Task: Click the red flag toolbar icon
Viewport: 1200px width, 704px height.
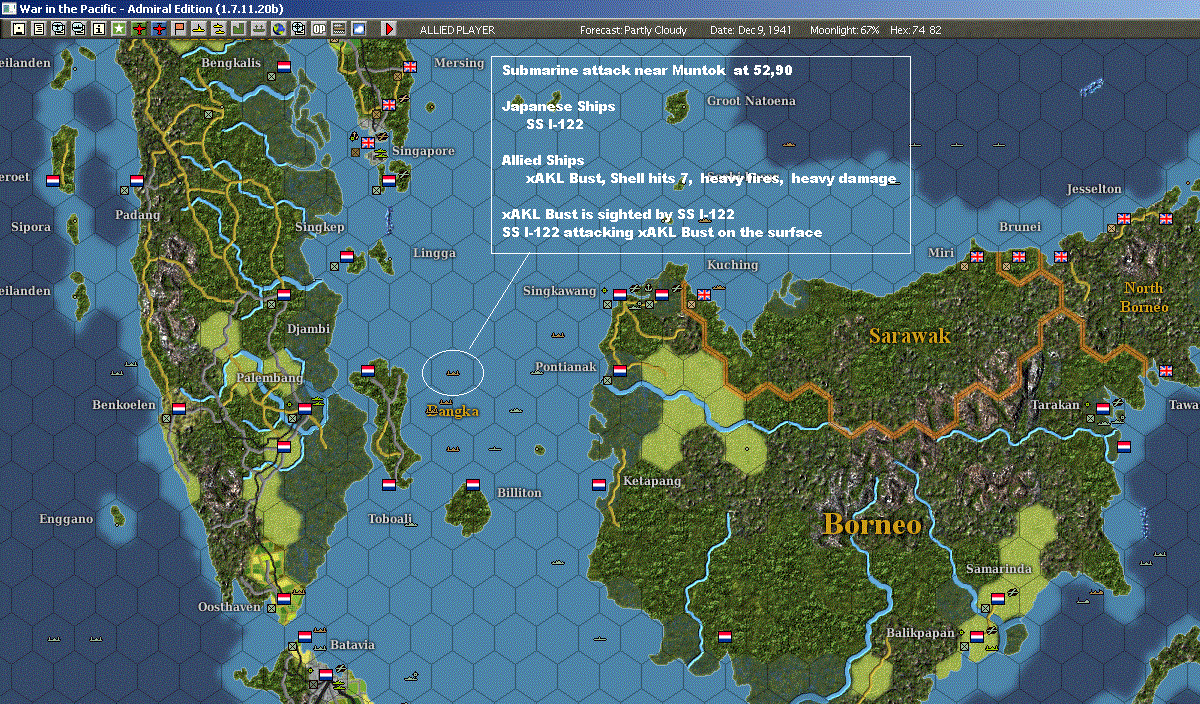Action: point(179,29)
